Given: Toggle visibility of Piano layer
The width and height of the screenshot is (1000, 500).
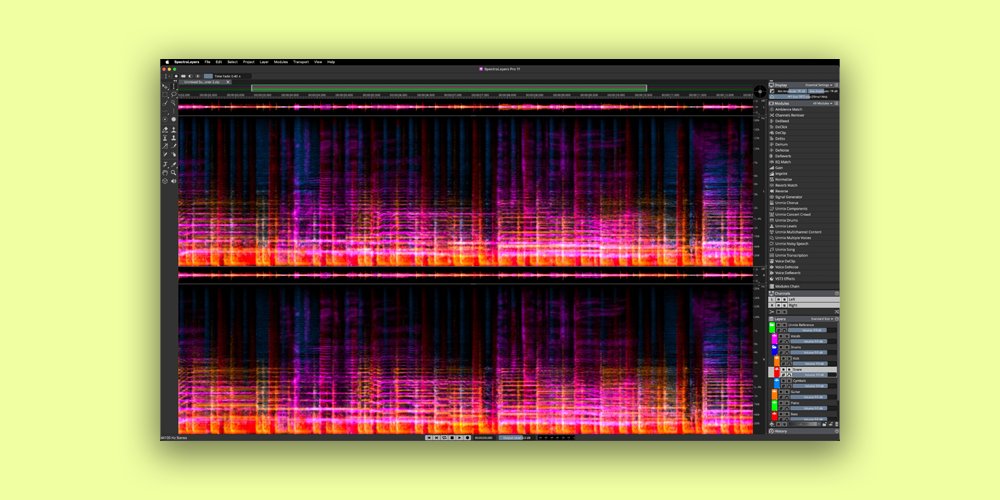Looking at the screenshot, I should tap(781, 403).
